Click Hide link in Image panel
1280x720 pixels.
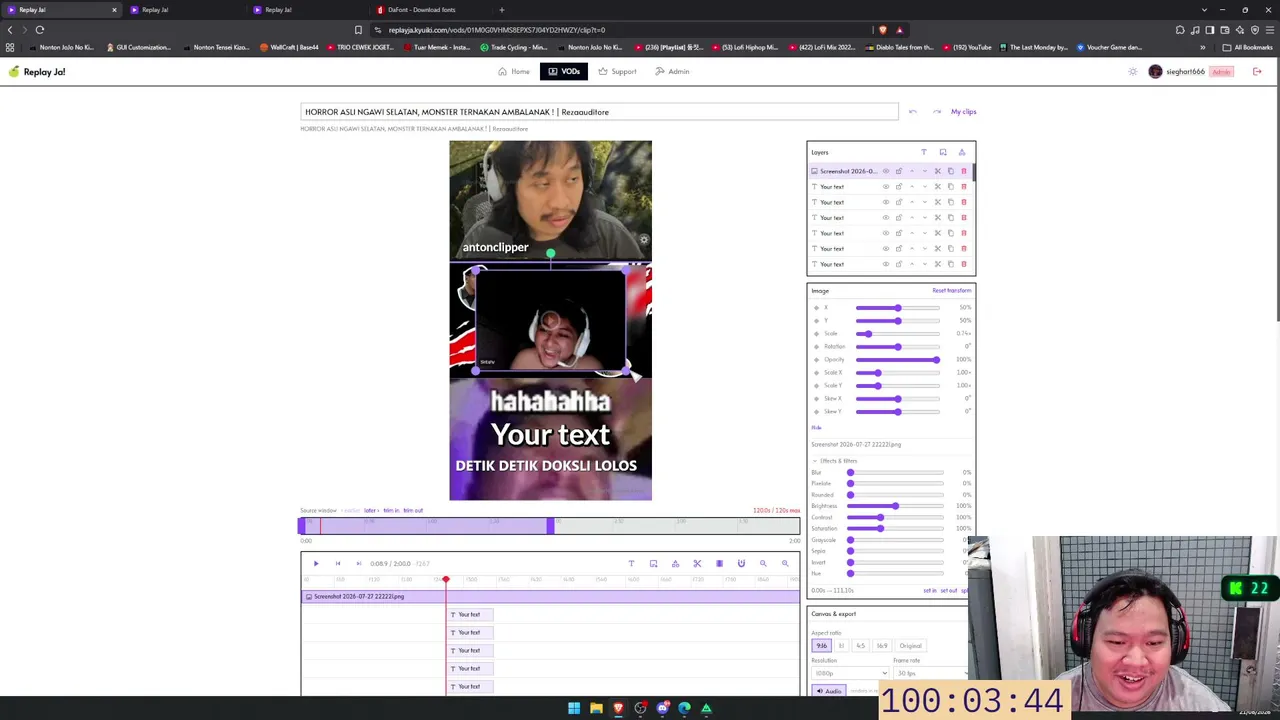pyautogui.click(x=816, y=428)
